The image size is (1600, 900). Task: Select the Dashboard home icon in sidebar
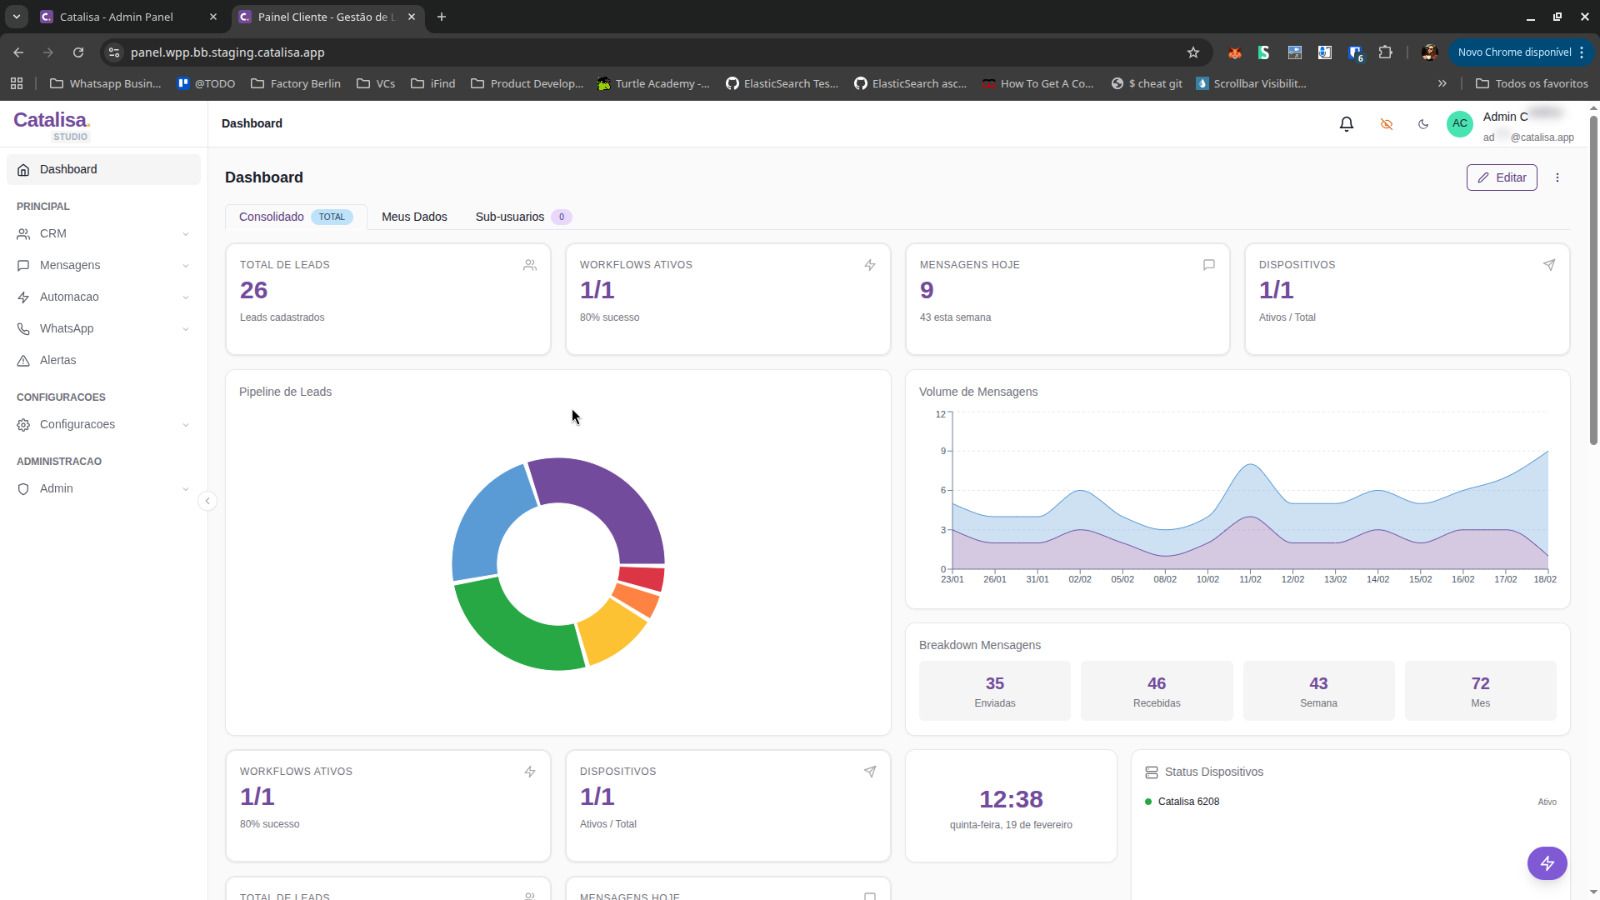pyautogui.click(x=23, y=169)
